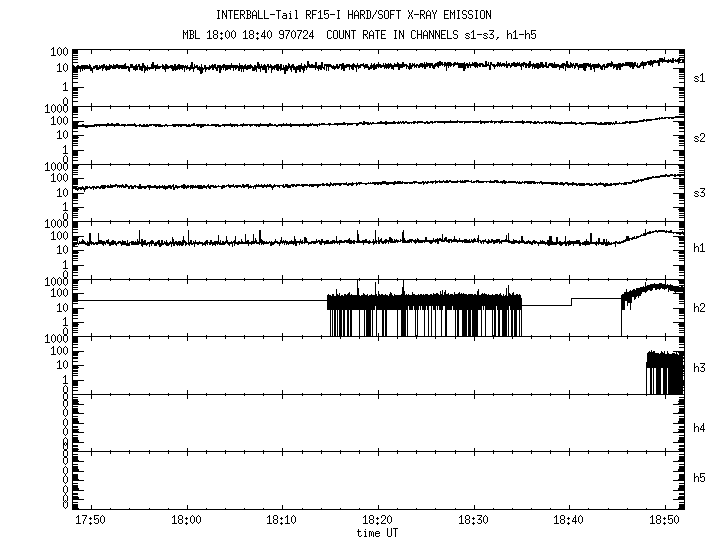Click the 18:50 time axis label
720x550 pixels.
pos(664,521)
